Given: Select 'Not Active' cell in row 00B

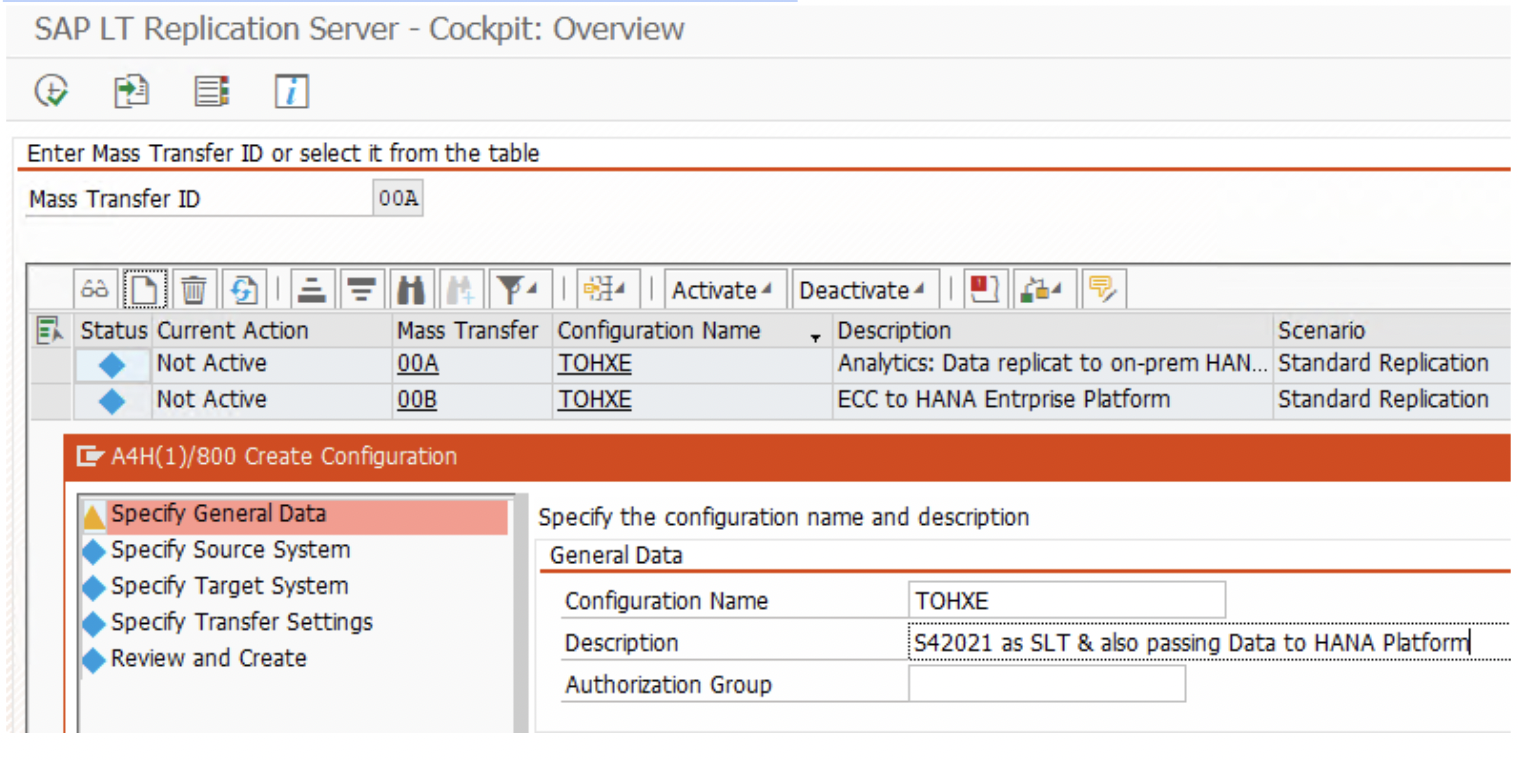Looking at the screenshot, I should 272,400.
